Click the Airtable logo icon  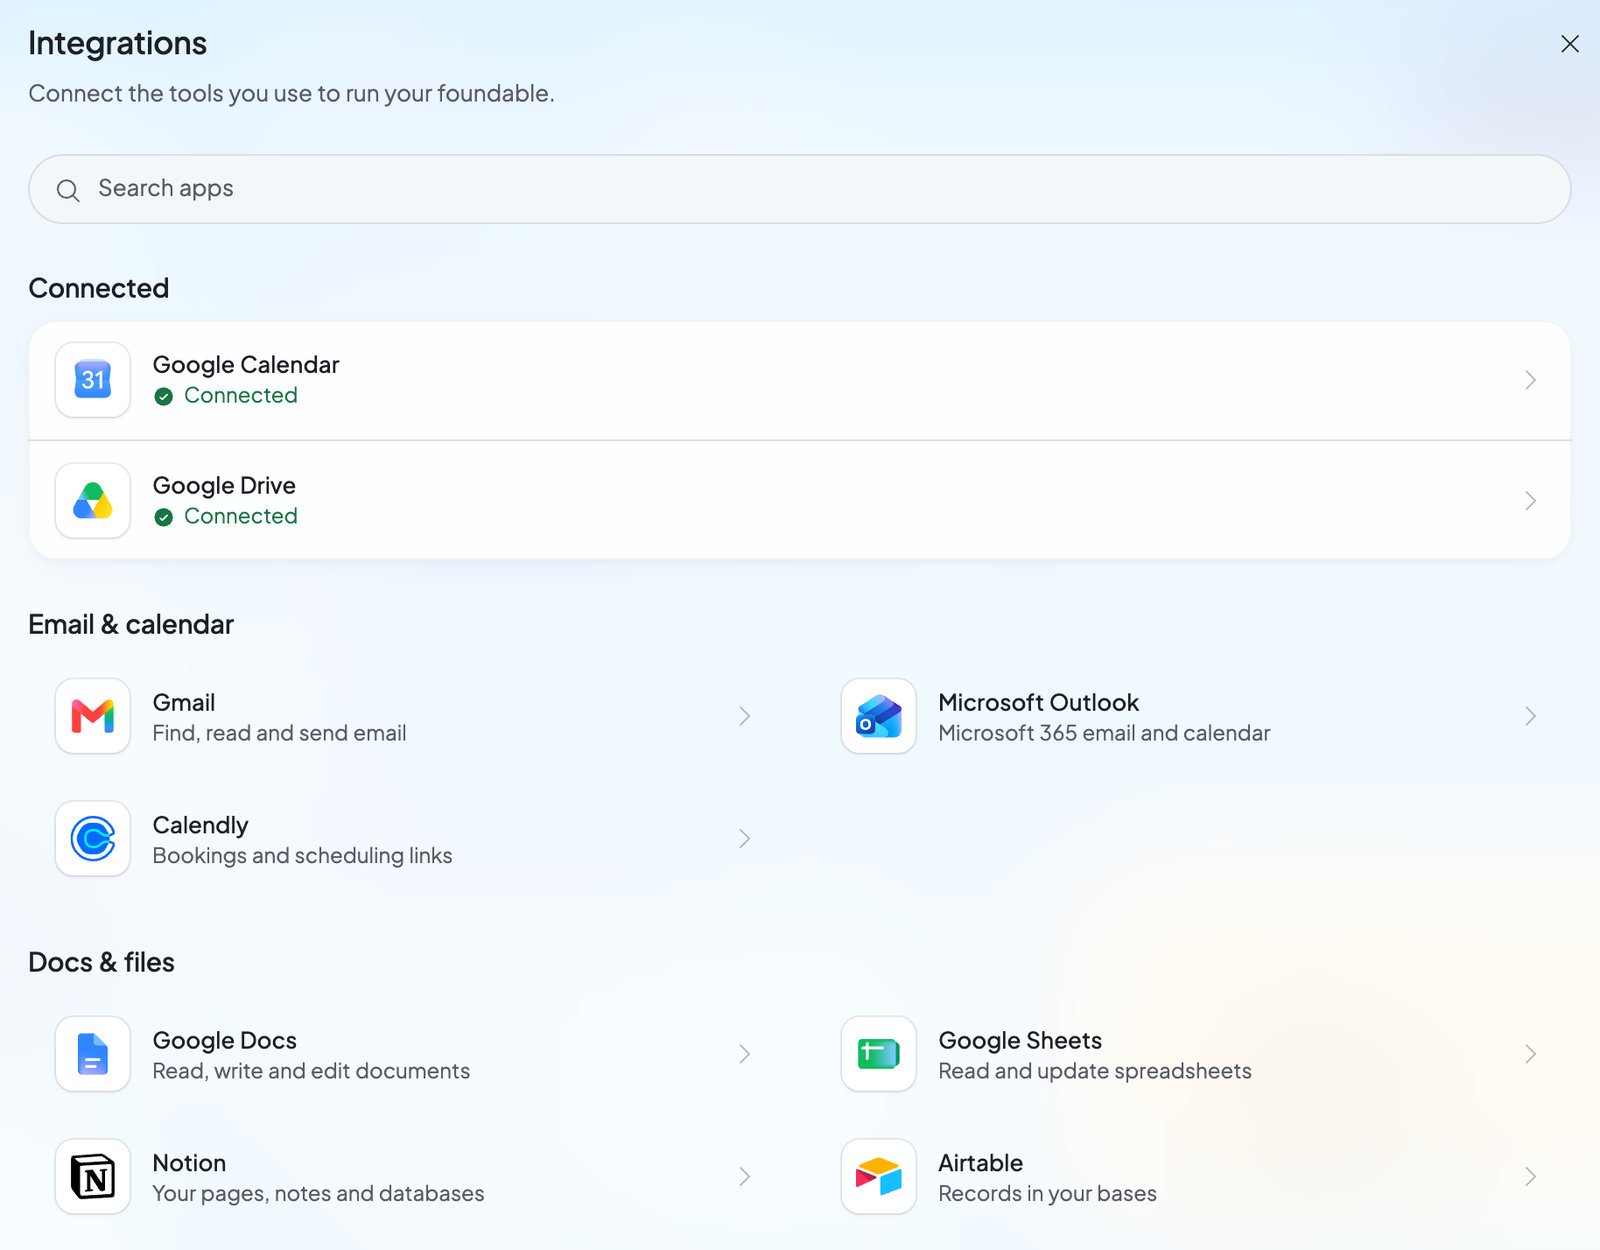(x=879, y=1177)
